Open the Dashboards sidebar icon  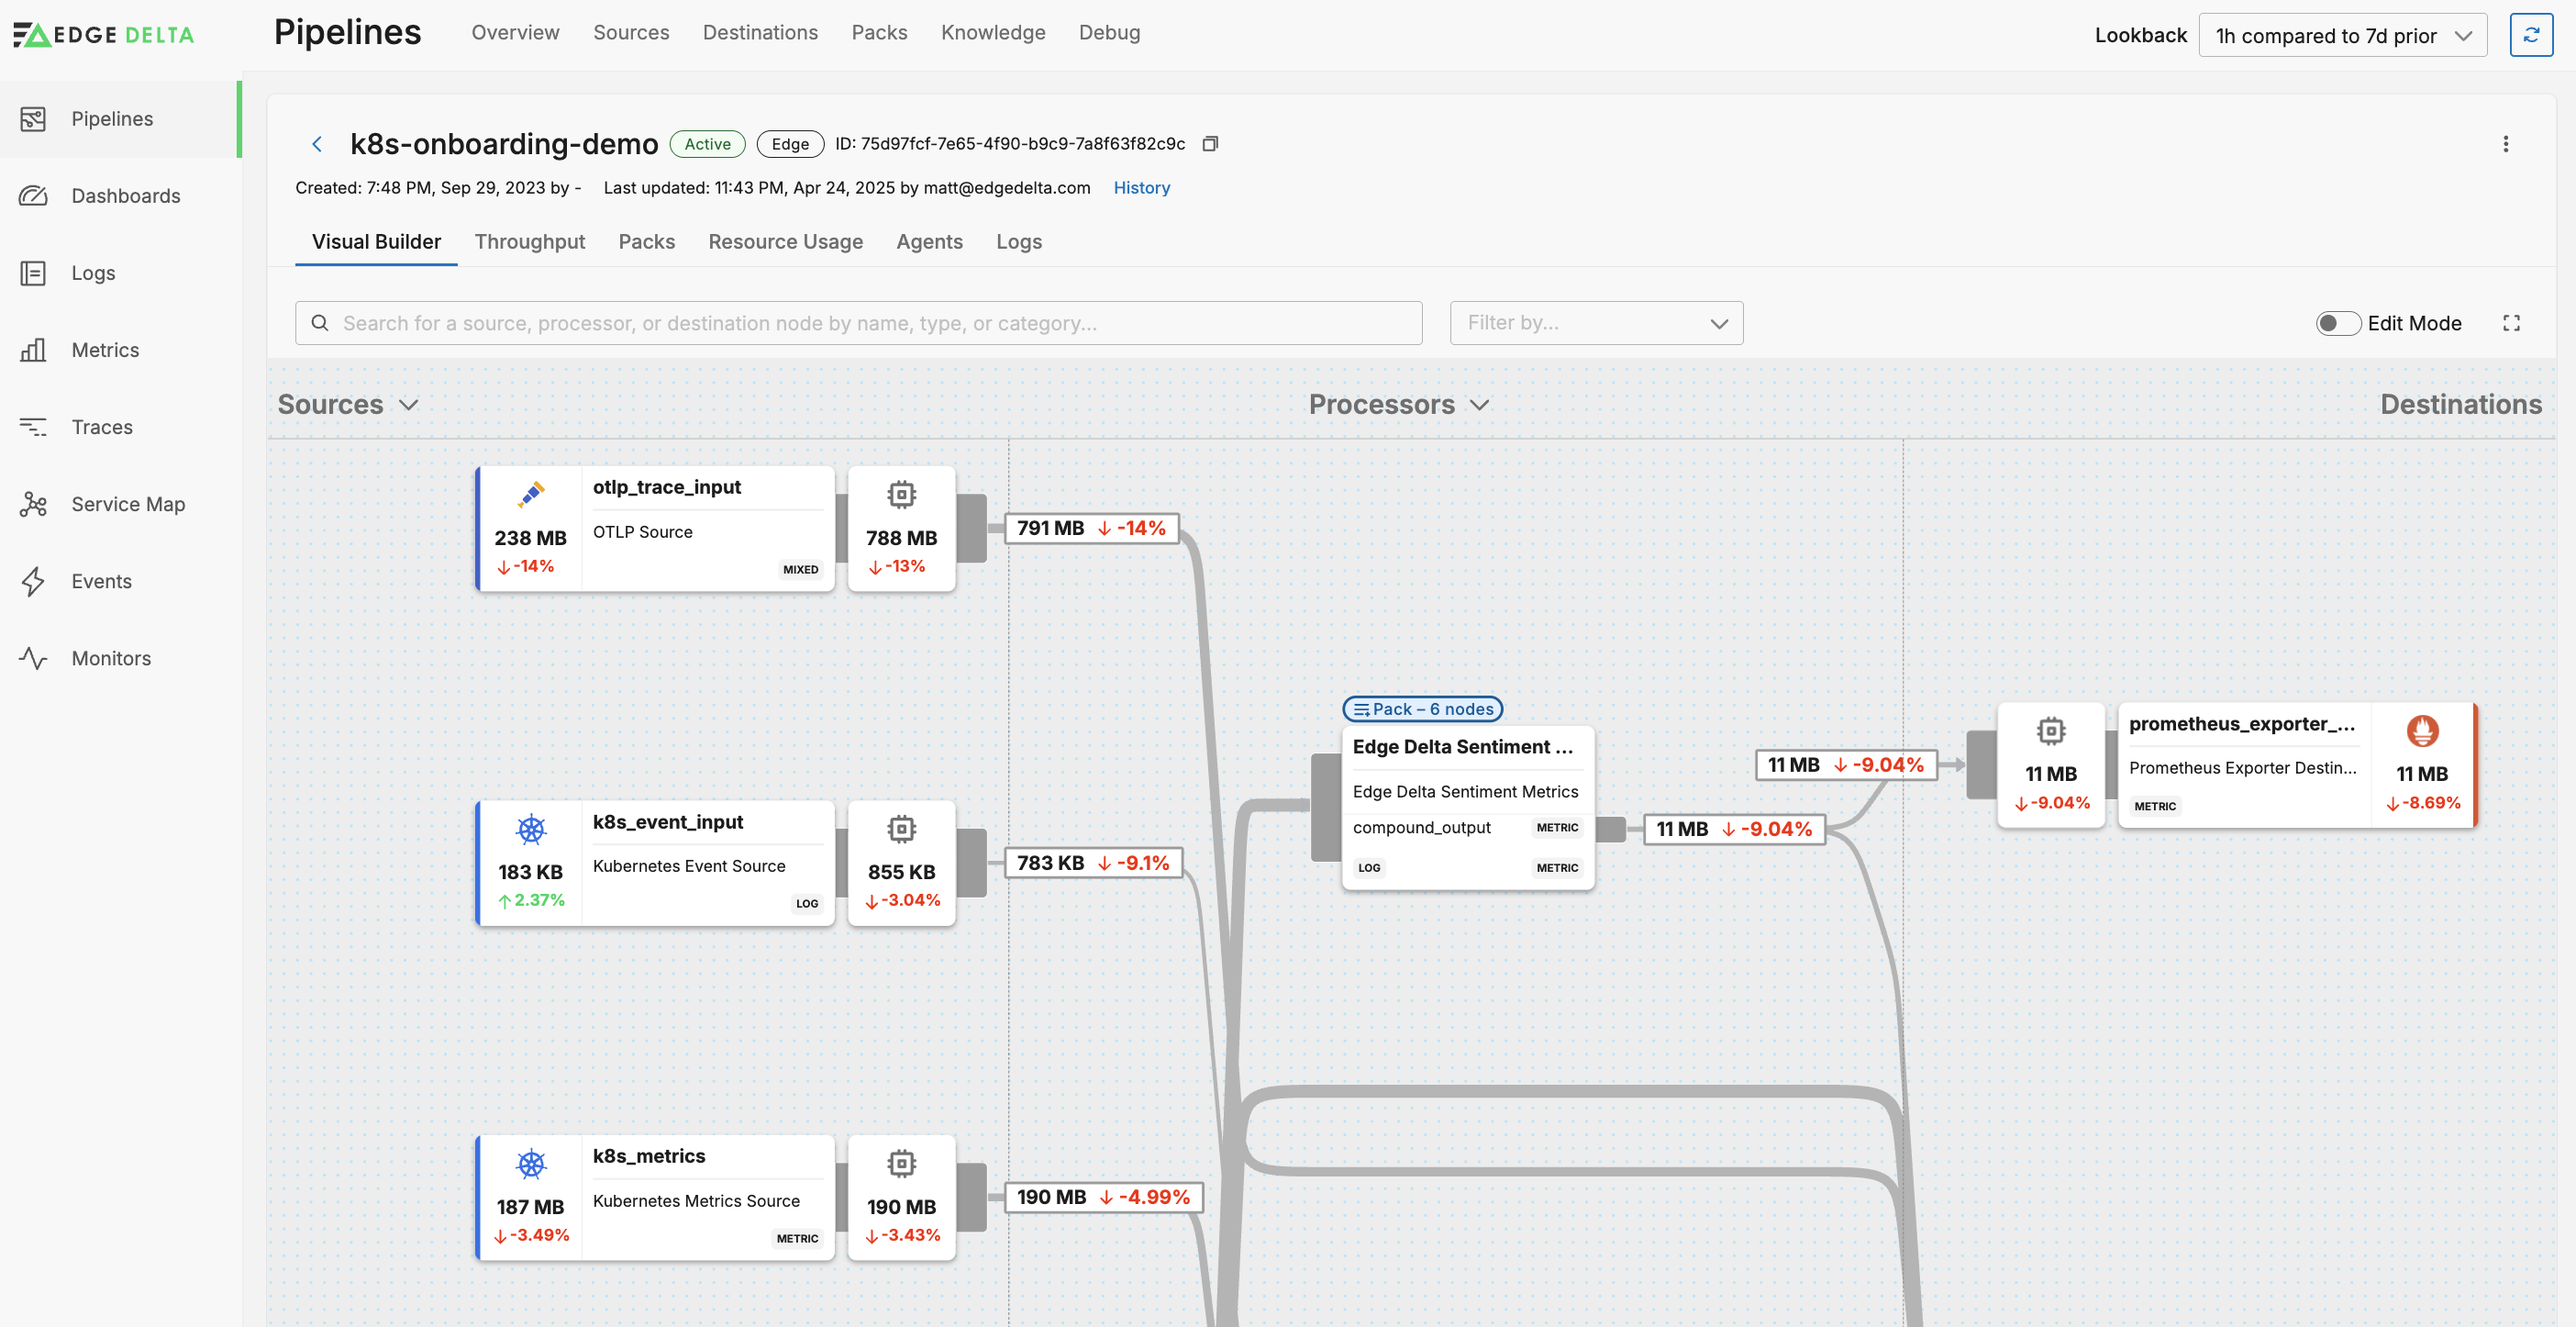33,196
